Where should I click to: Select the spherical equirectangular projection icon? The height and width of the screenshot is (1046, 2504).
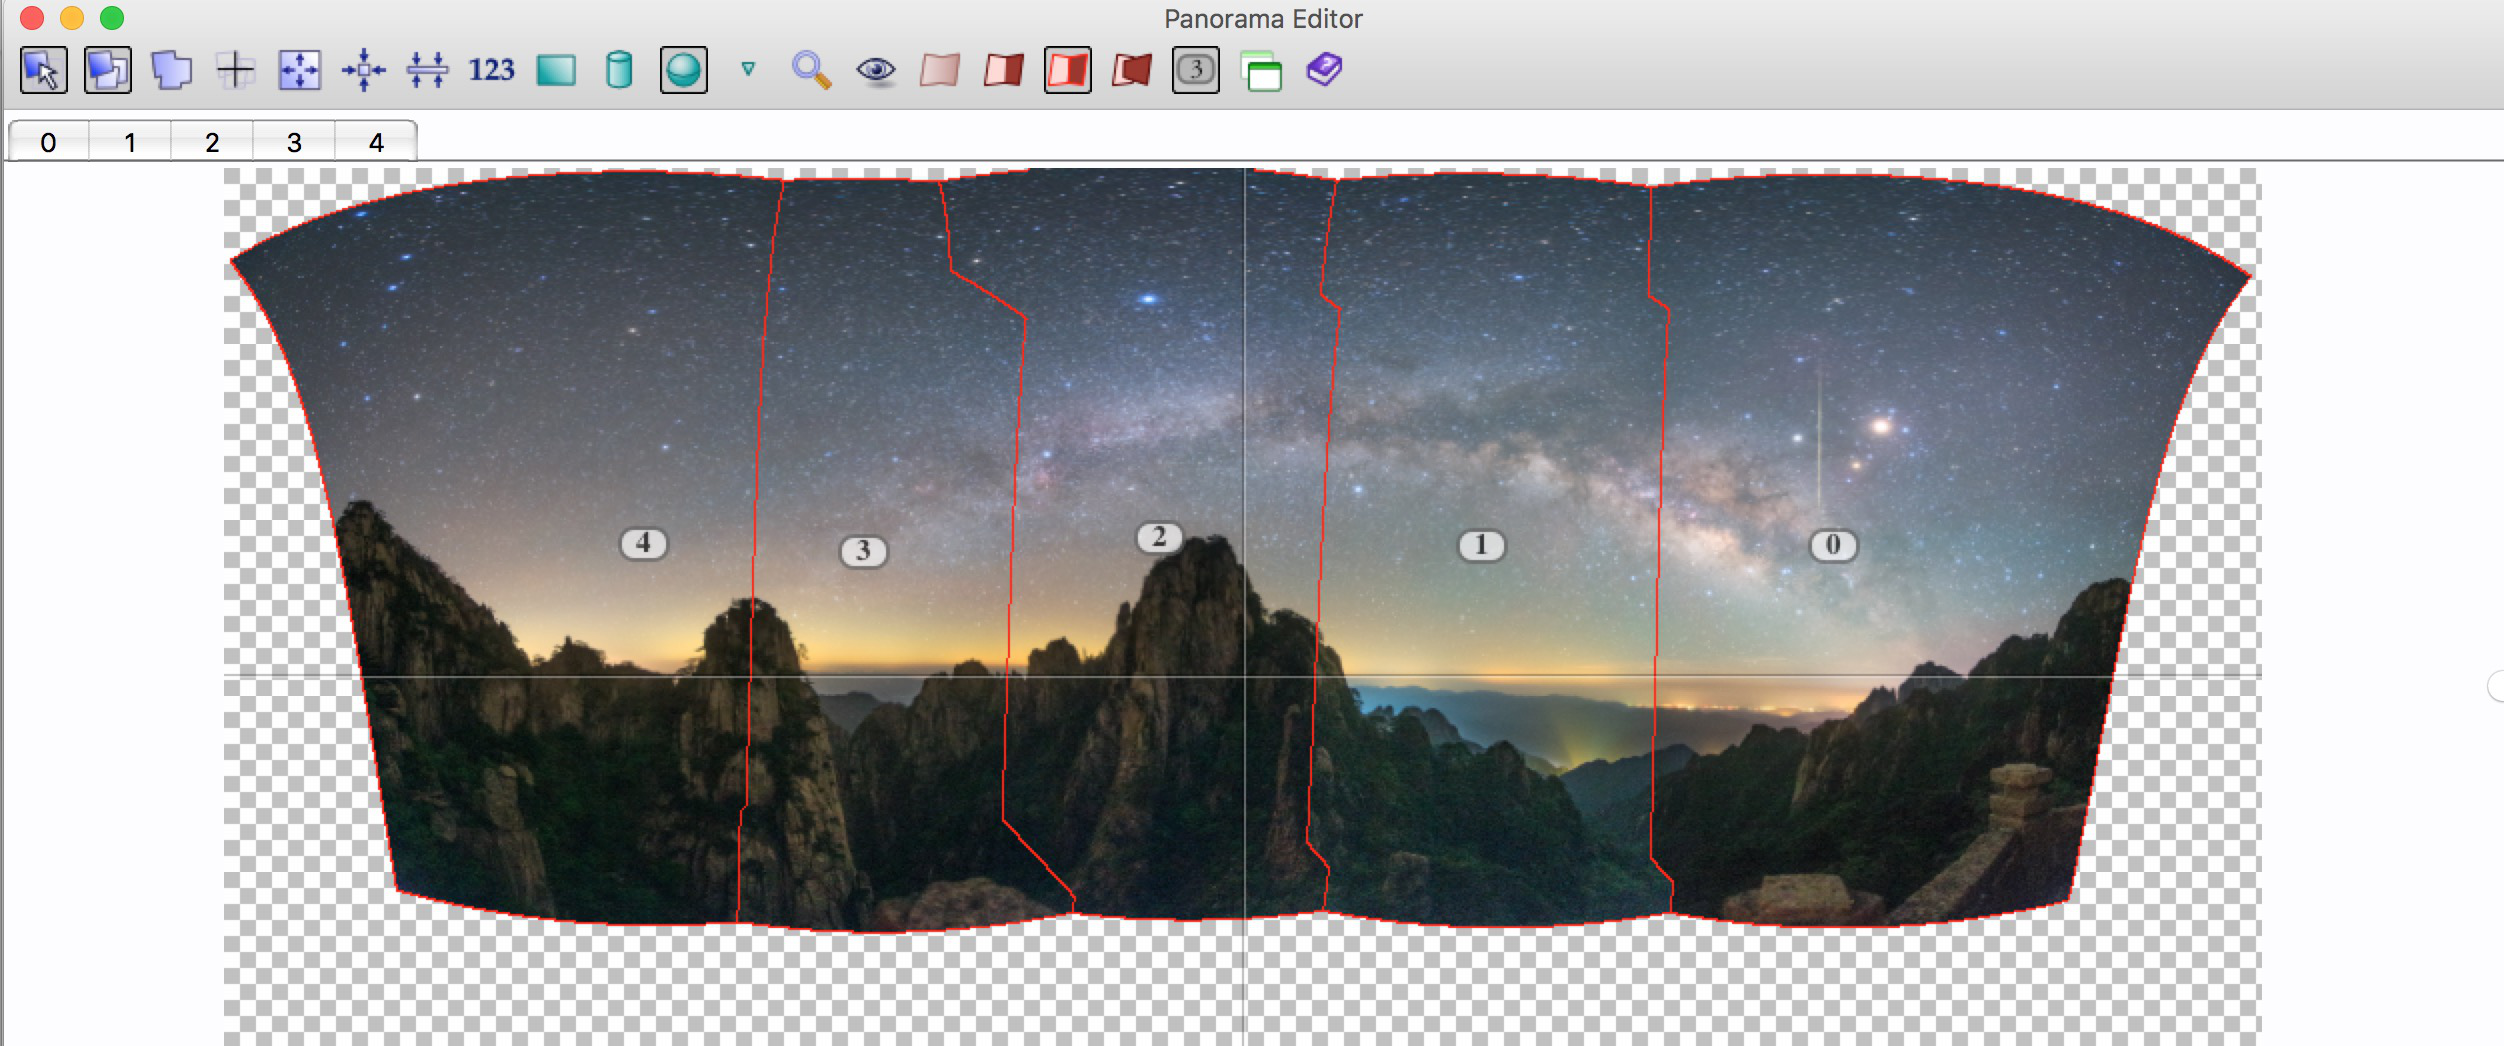684,70
